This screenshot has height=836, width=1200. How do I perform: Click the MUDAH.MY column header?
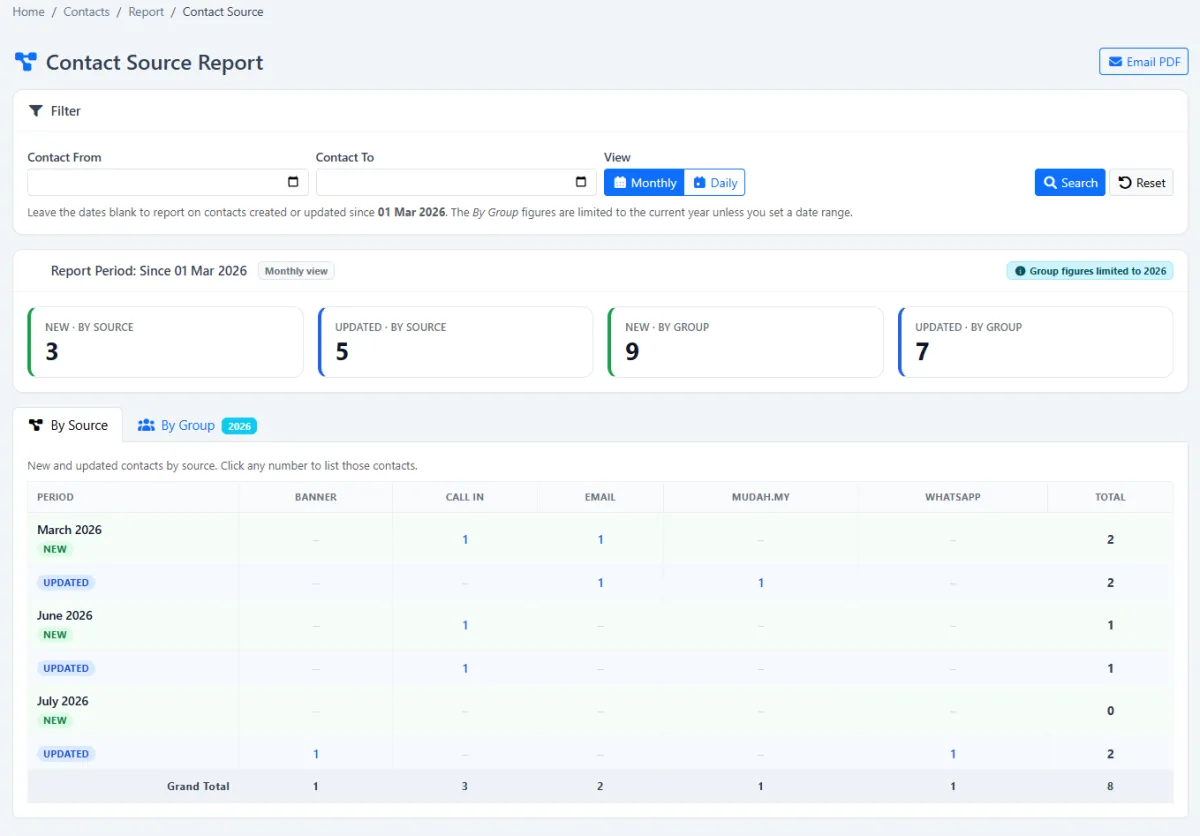click(761, 497)
